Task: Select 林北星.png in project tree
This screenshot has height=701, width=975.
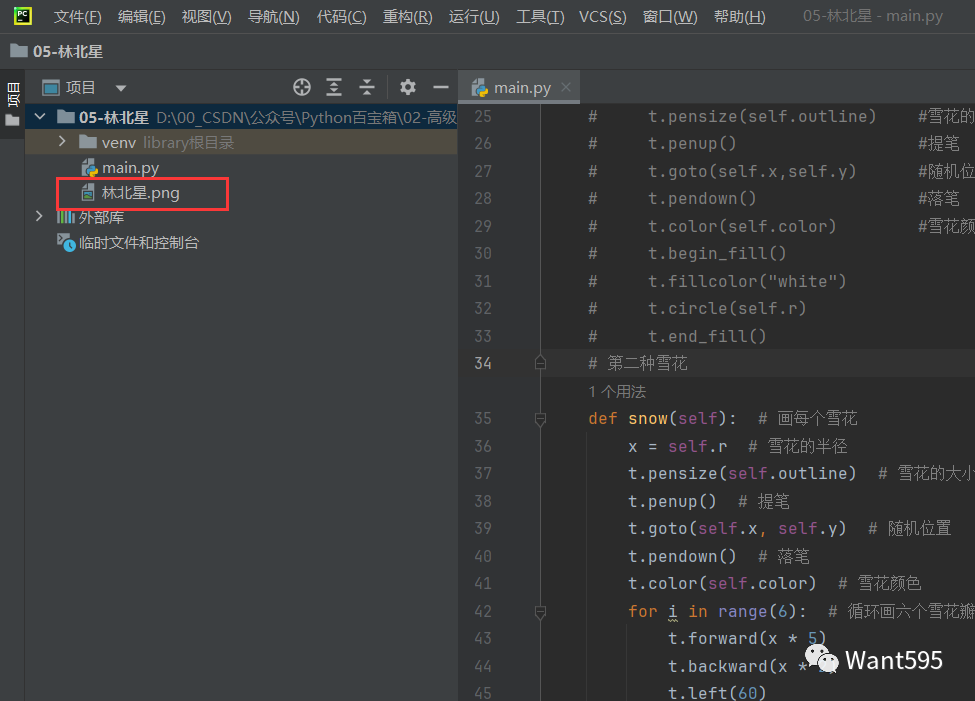Action: click(140, 193)
